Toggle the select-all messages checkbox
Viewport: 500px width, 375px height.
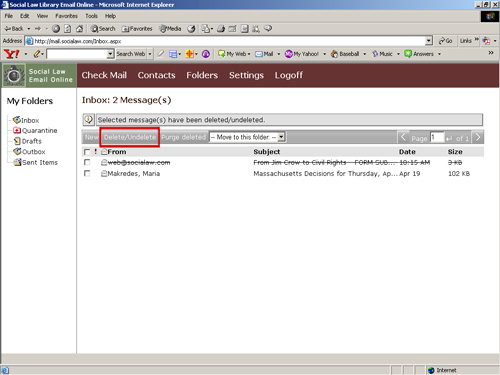(87, 152)
